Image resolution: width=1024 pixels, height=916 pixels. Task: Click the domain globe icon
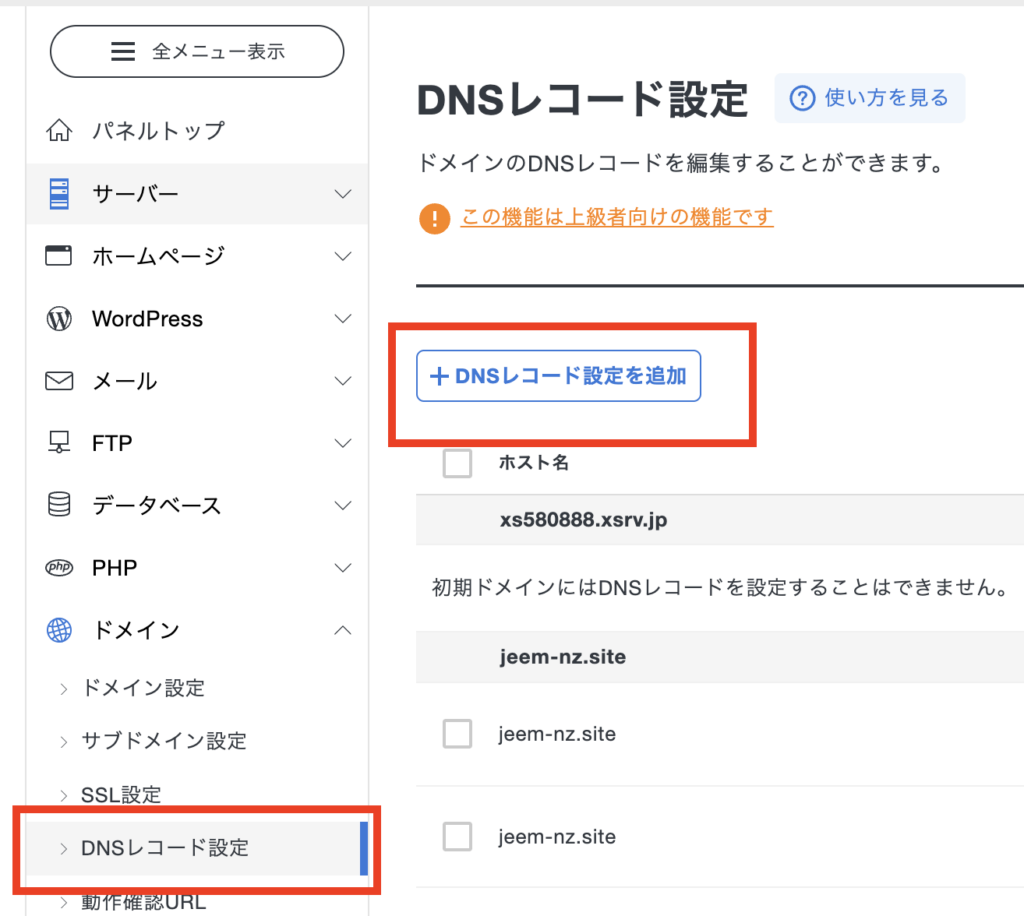60,630
